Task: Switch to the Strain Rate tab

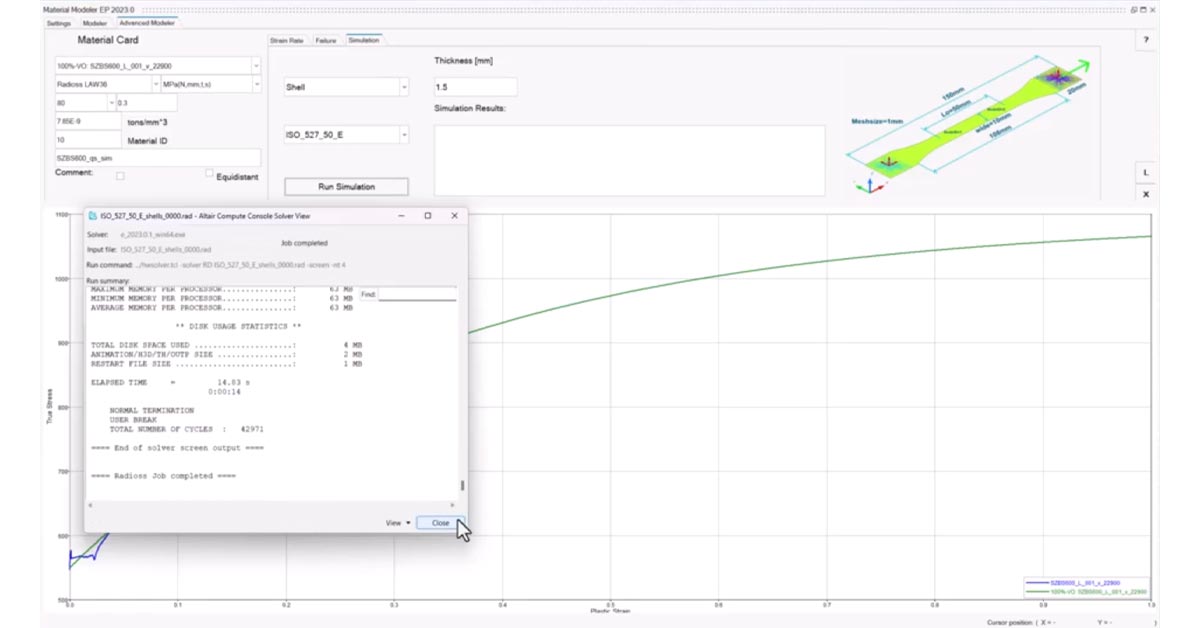Action: 286,40
